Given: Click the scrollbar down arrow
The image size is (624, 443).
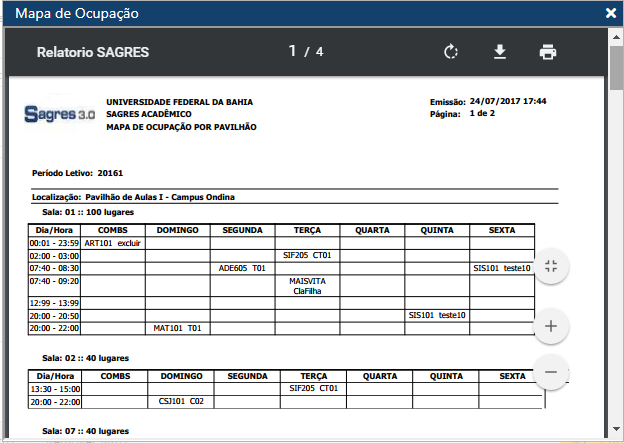Looking at the screenshot, I should 616,434.
